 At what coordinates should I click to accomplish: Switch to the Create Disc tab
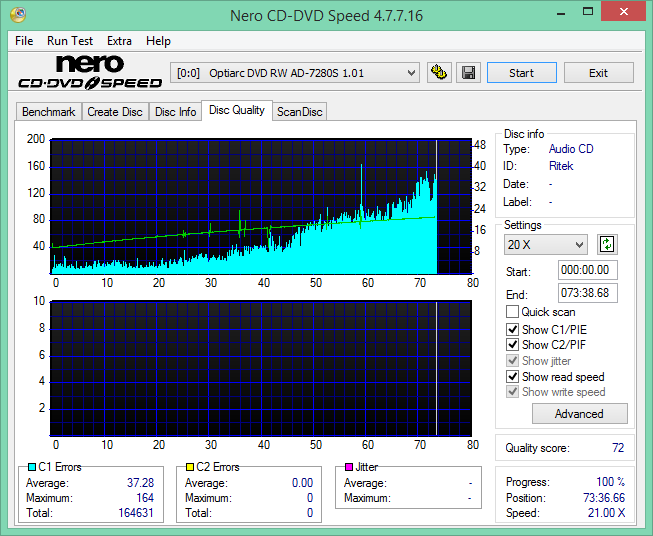[115, 112]
